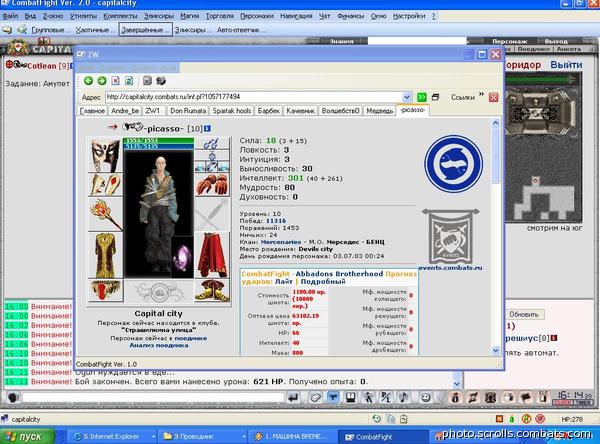Switch to the Don Rumata tab
The image size is (600, 444).
[x=188, y=111]
